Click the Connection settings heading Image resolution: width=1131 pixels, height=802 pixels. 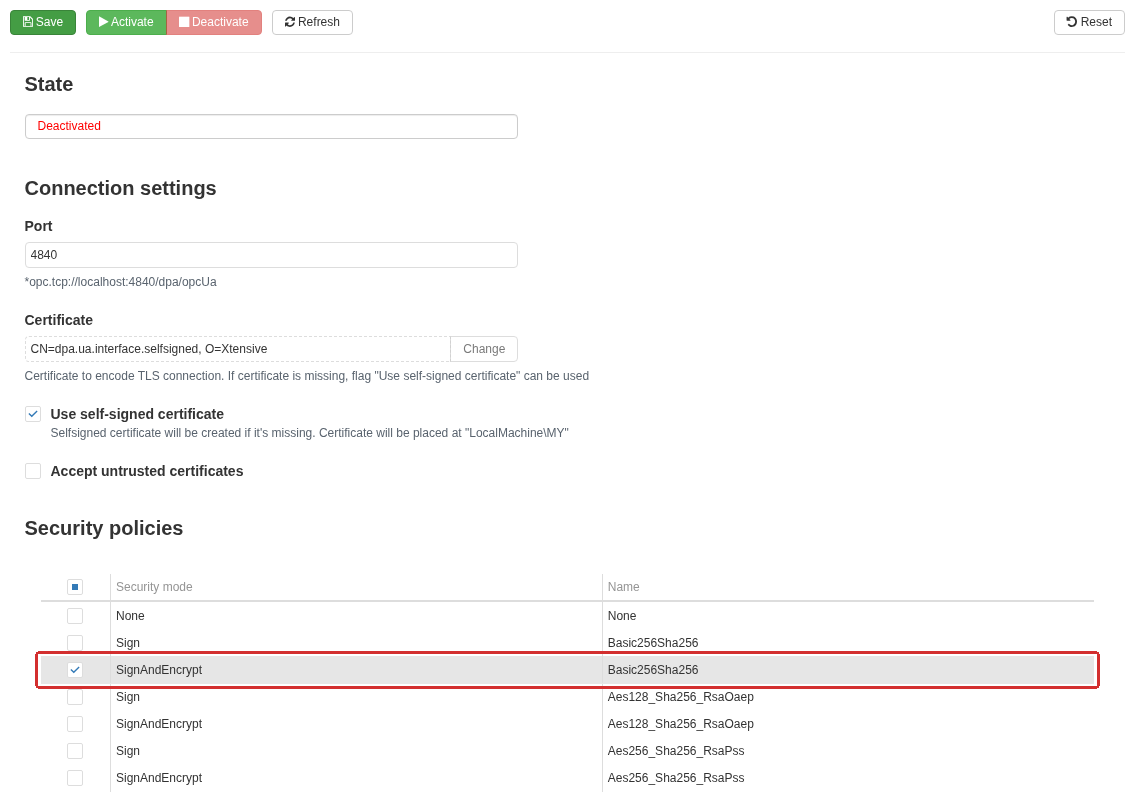pyautogui.click(x=120, y=188)
